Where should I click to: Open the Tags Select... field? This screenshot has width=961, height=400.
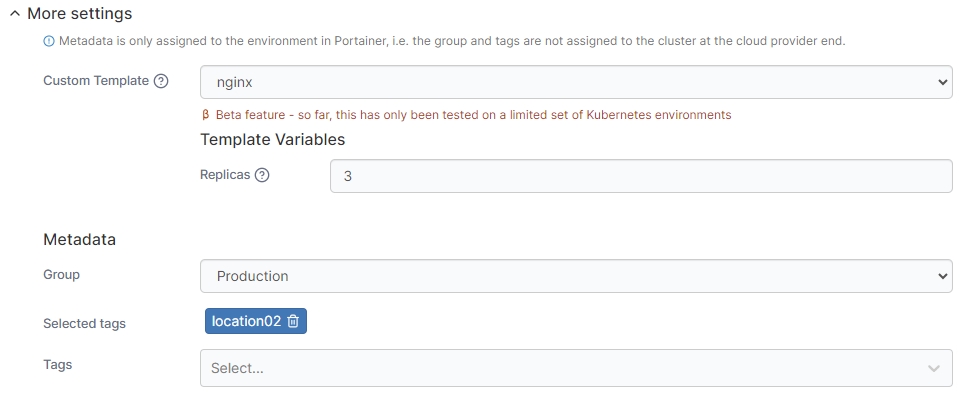pos(560,368)
